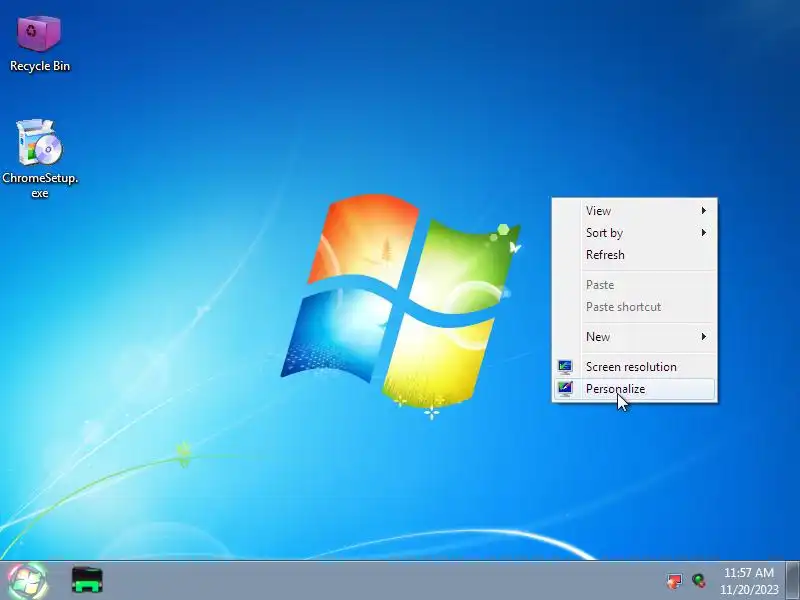Screen dimensions: 800x600
Task: Expand the arrow beside Sort by
Action: tap(704, 233)
